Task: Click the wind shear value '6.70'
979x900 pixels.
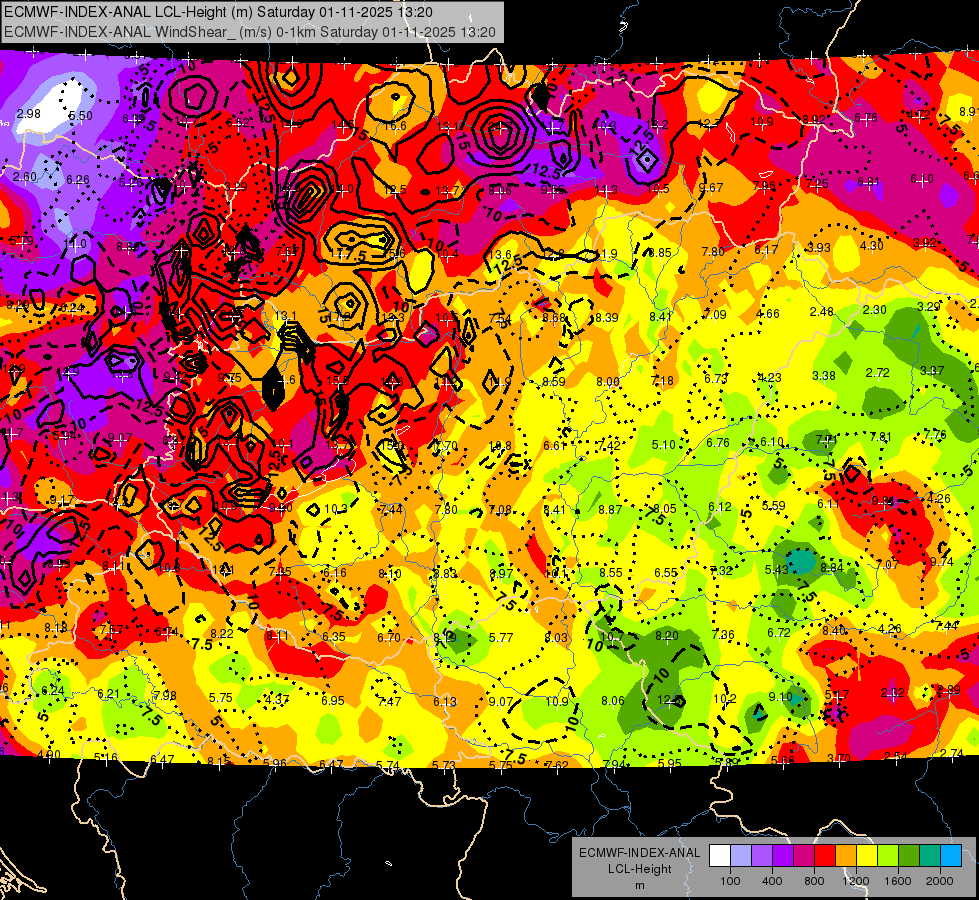Action: [389, 637]
